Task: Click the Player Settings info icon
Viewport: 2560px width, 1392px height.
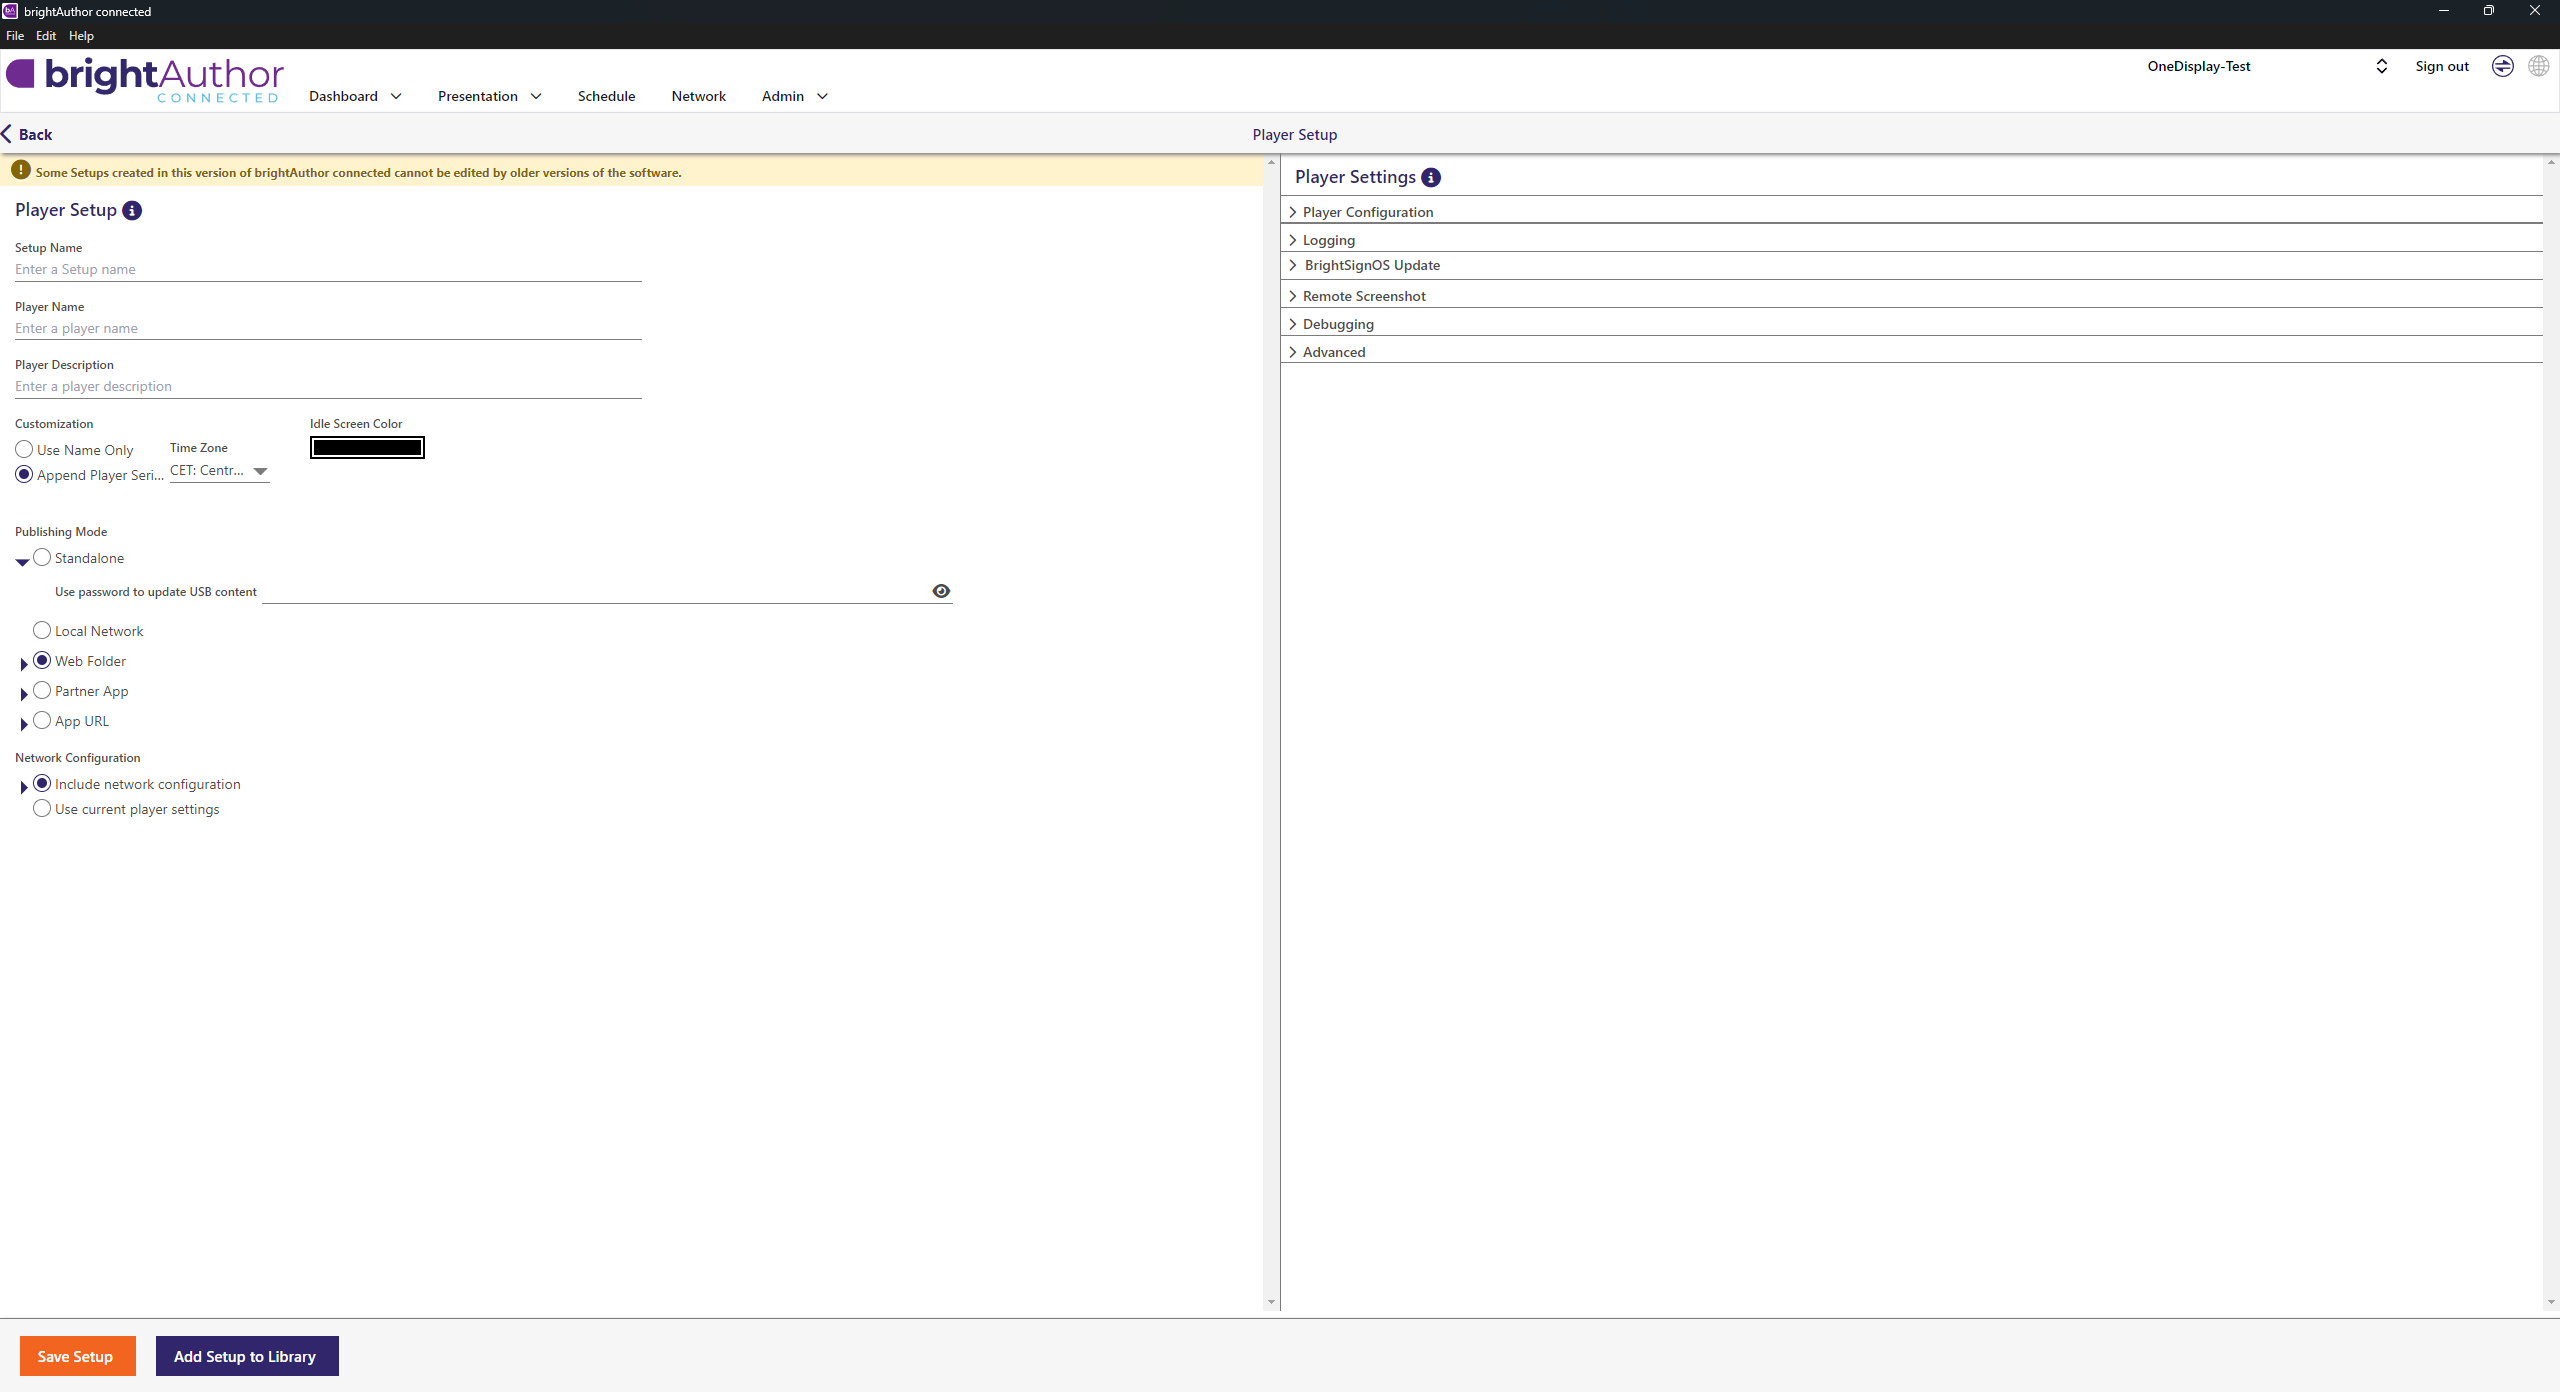Action: 1431,177
